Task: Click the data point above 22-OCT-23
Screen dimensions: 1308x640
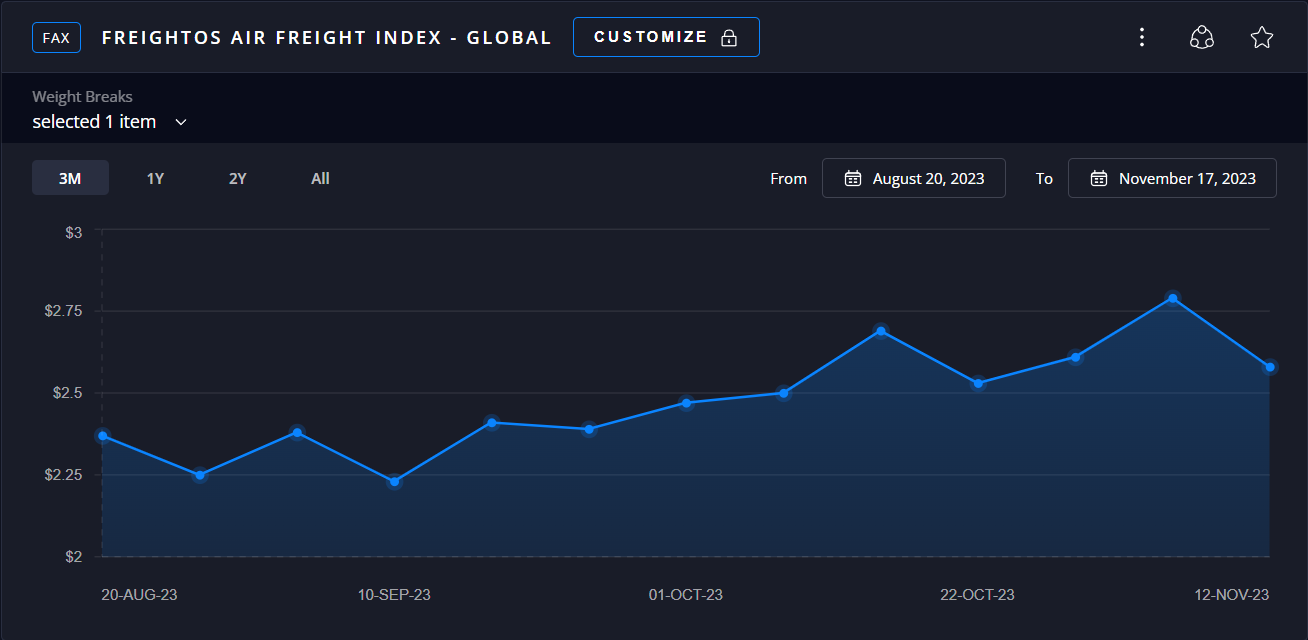Action: [x=978, y=383]
